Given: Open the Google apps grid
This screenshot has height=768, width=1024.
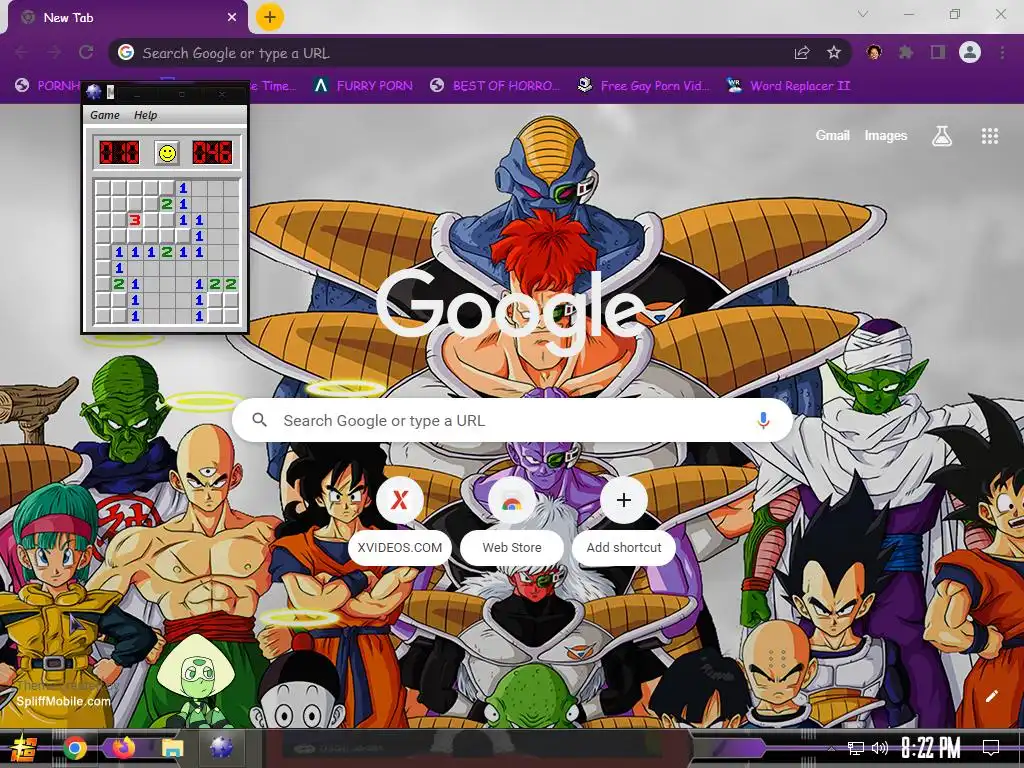Looking at the screenshot, I should [989, 136].
